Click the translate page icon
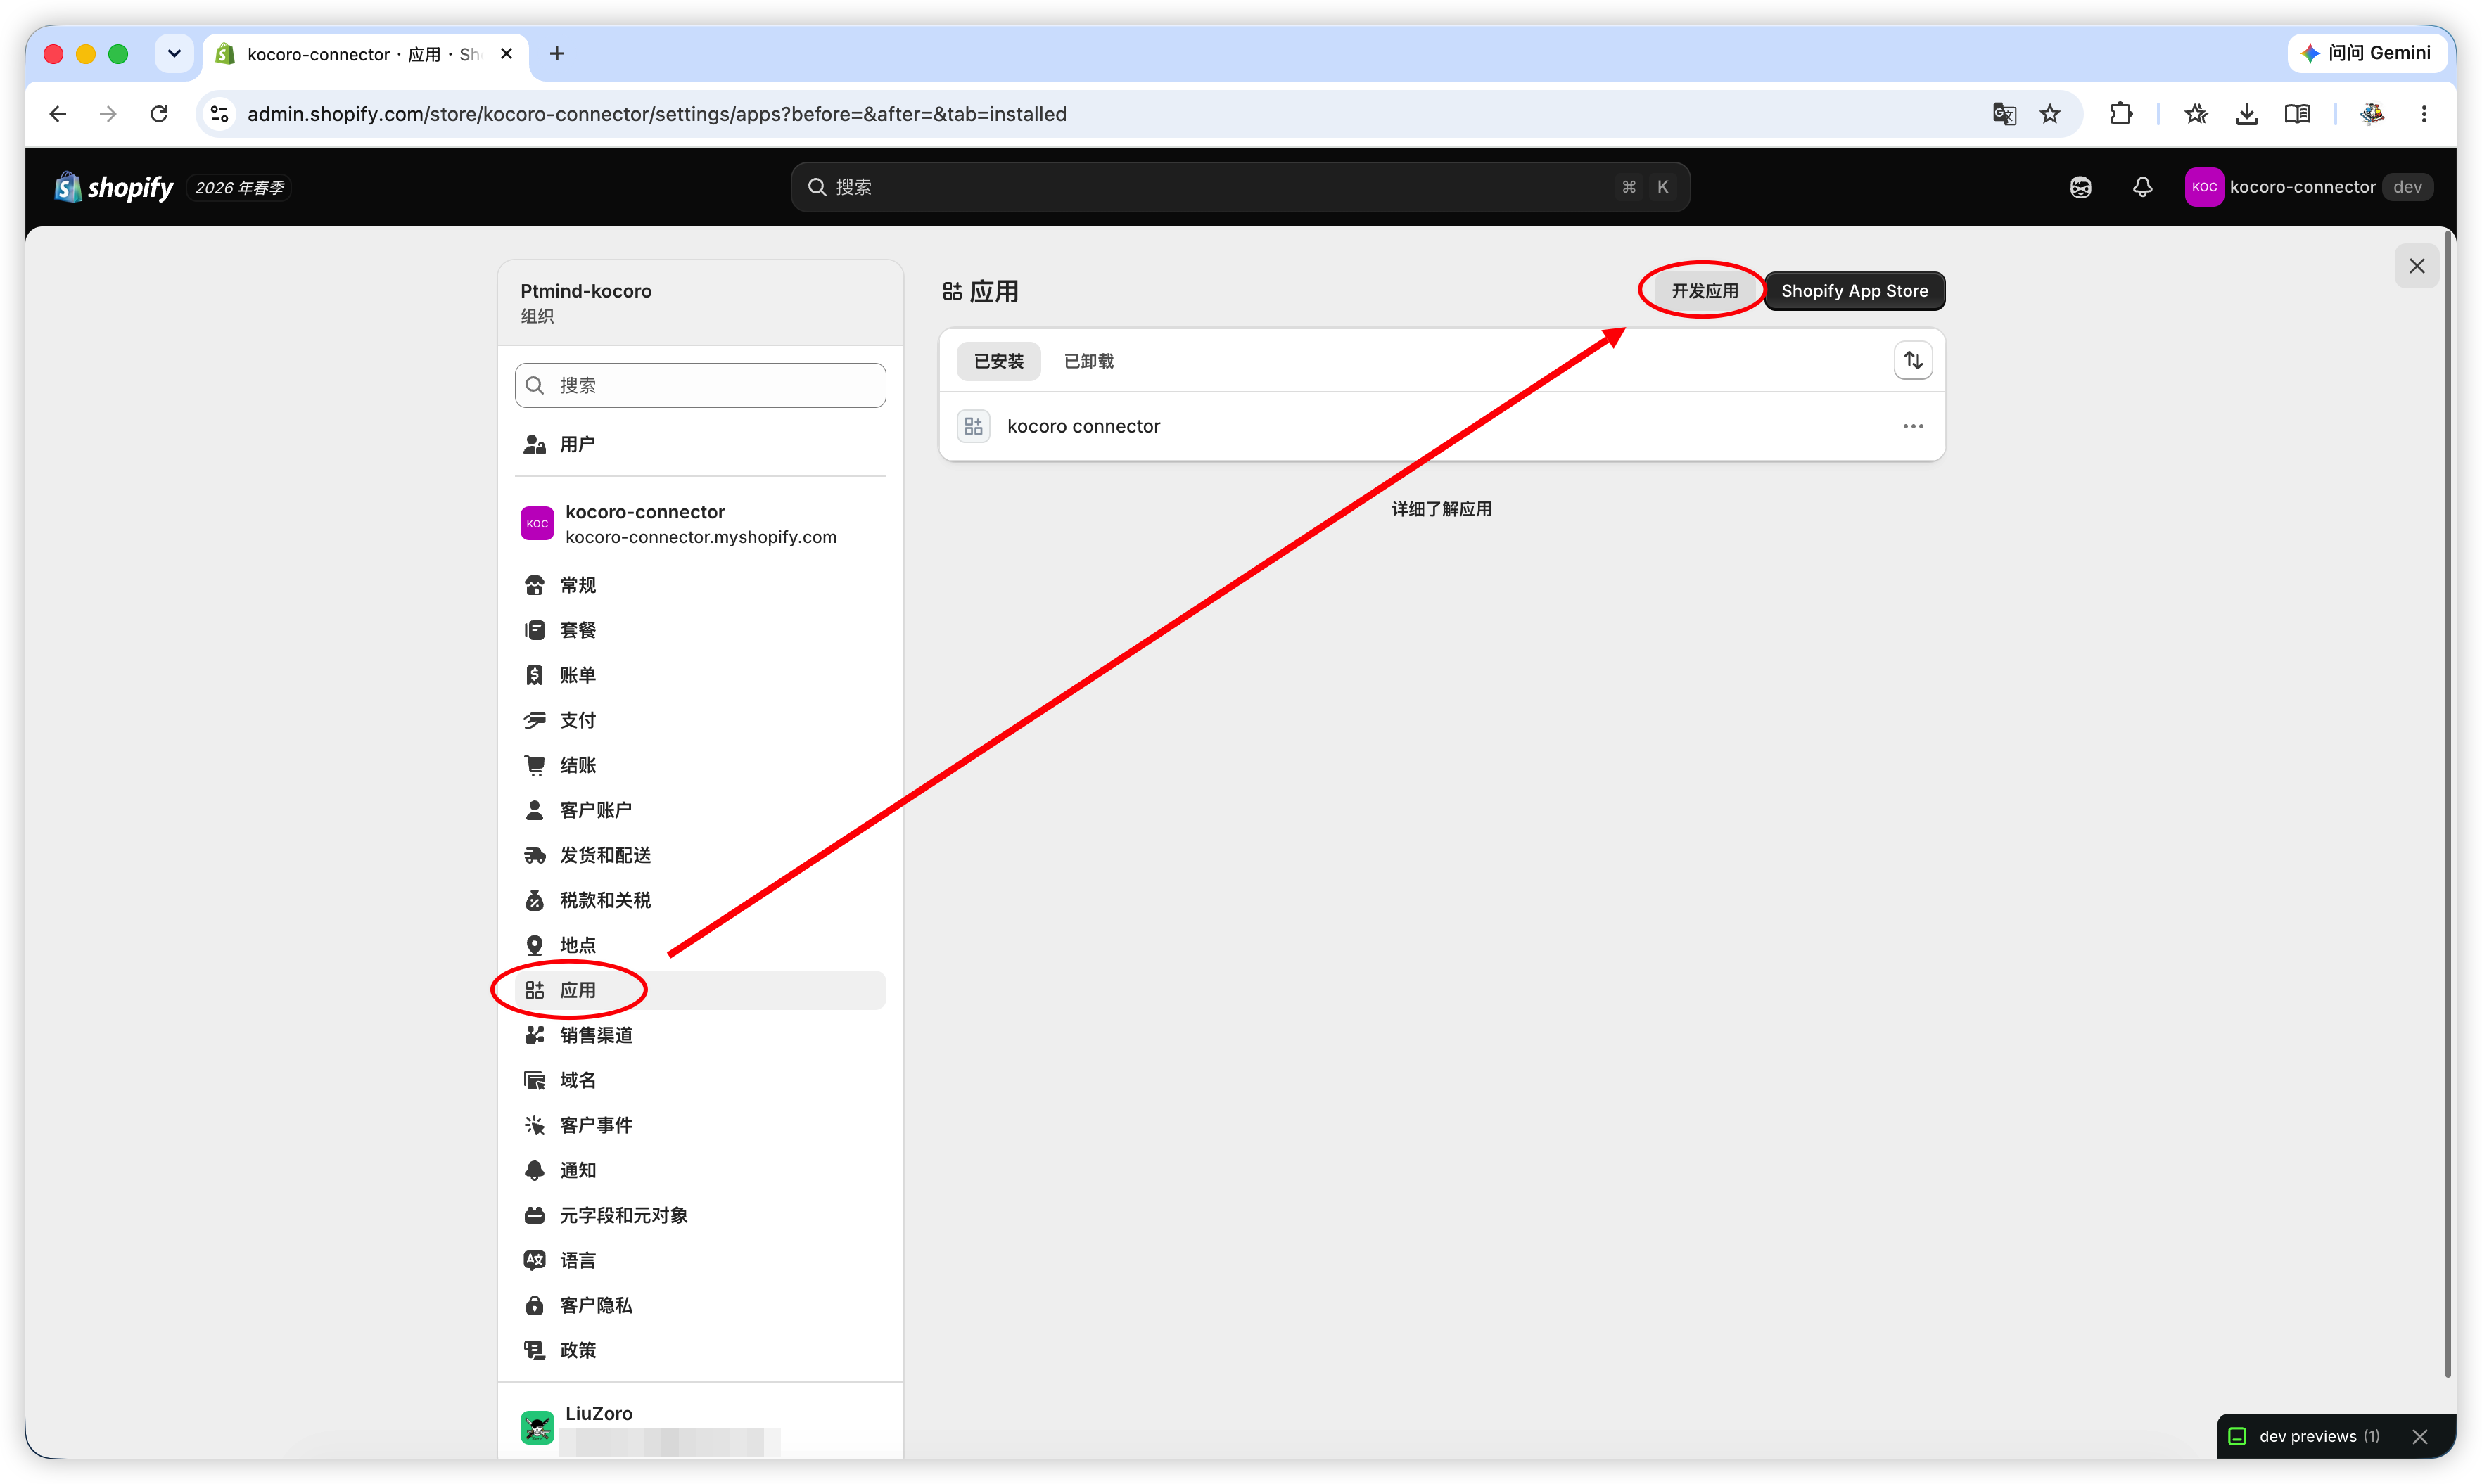The width and height of the screenshot is (2482, 1484). tap(2004, 114)
